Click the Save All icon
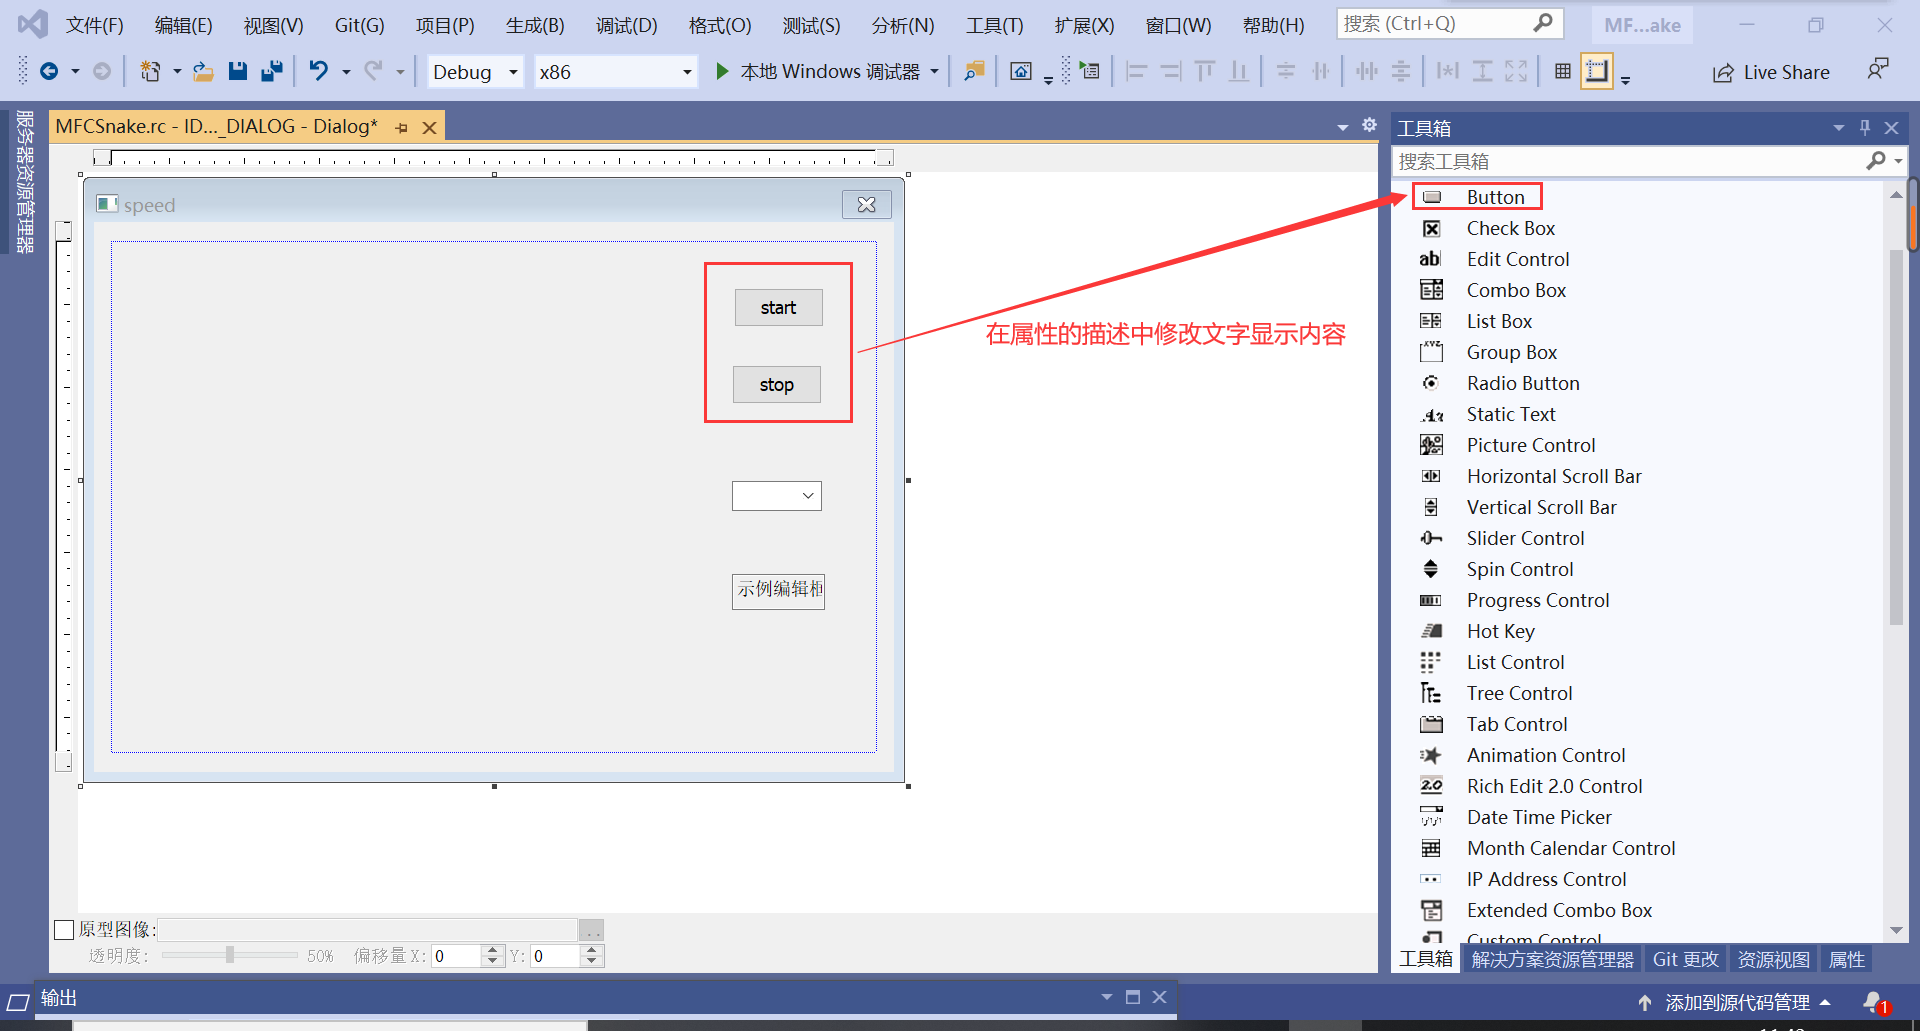Screen dimensions: 1920x1031 (x=271, y=71)
